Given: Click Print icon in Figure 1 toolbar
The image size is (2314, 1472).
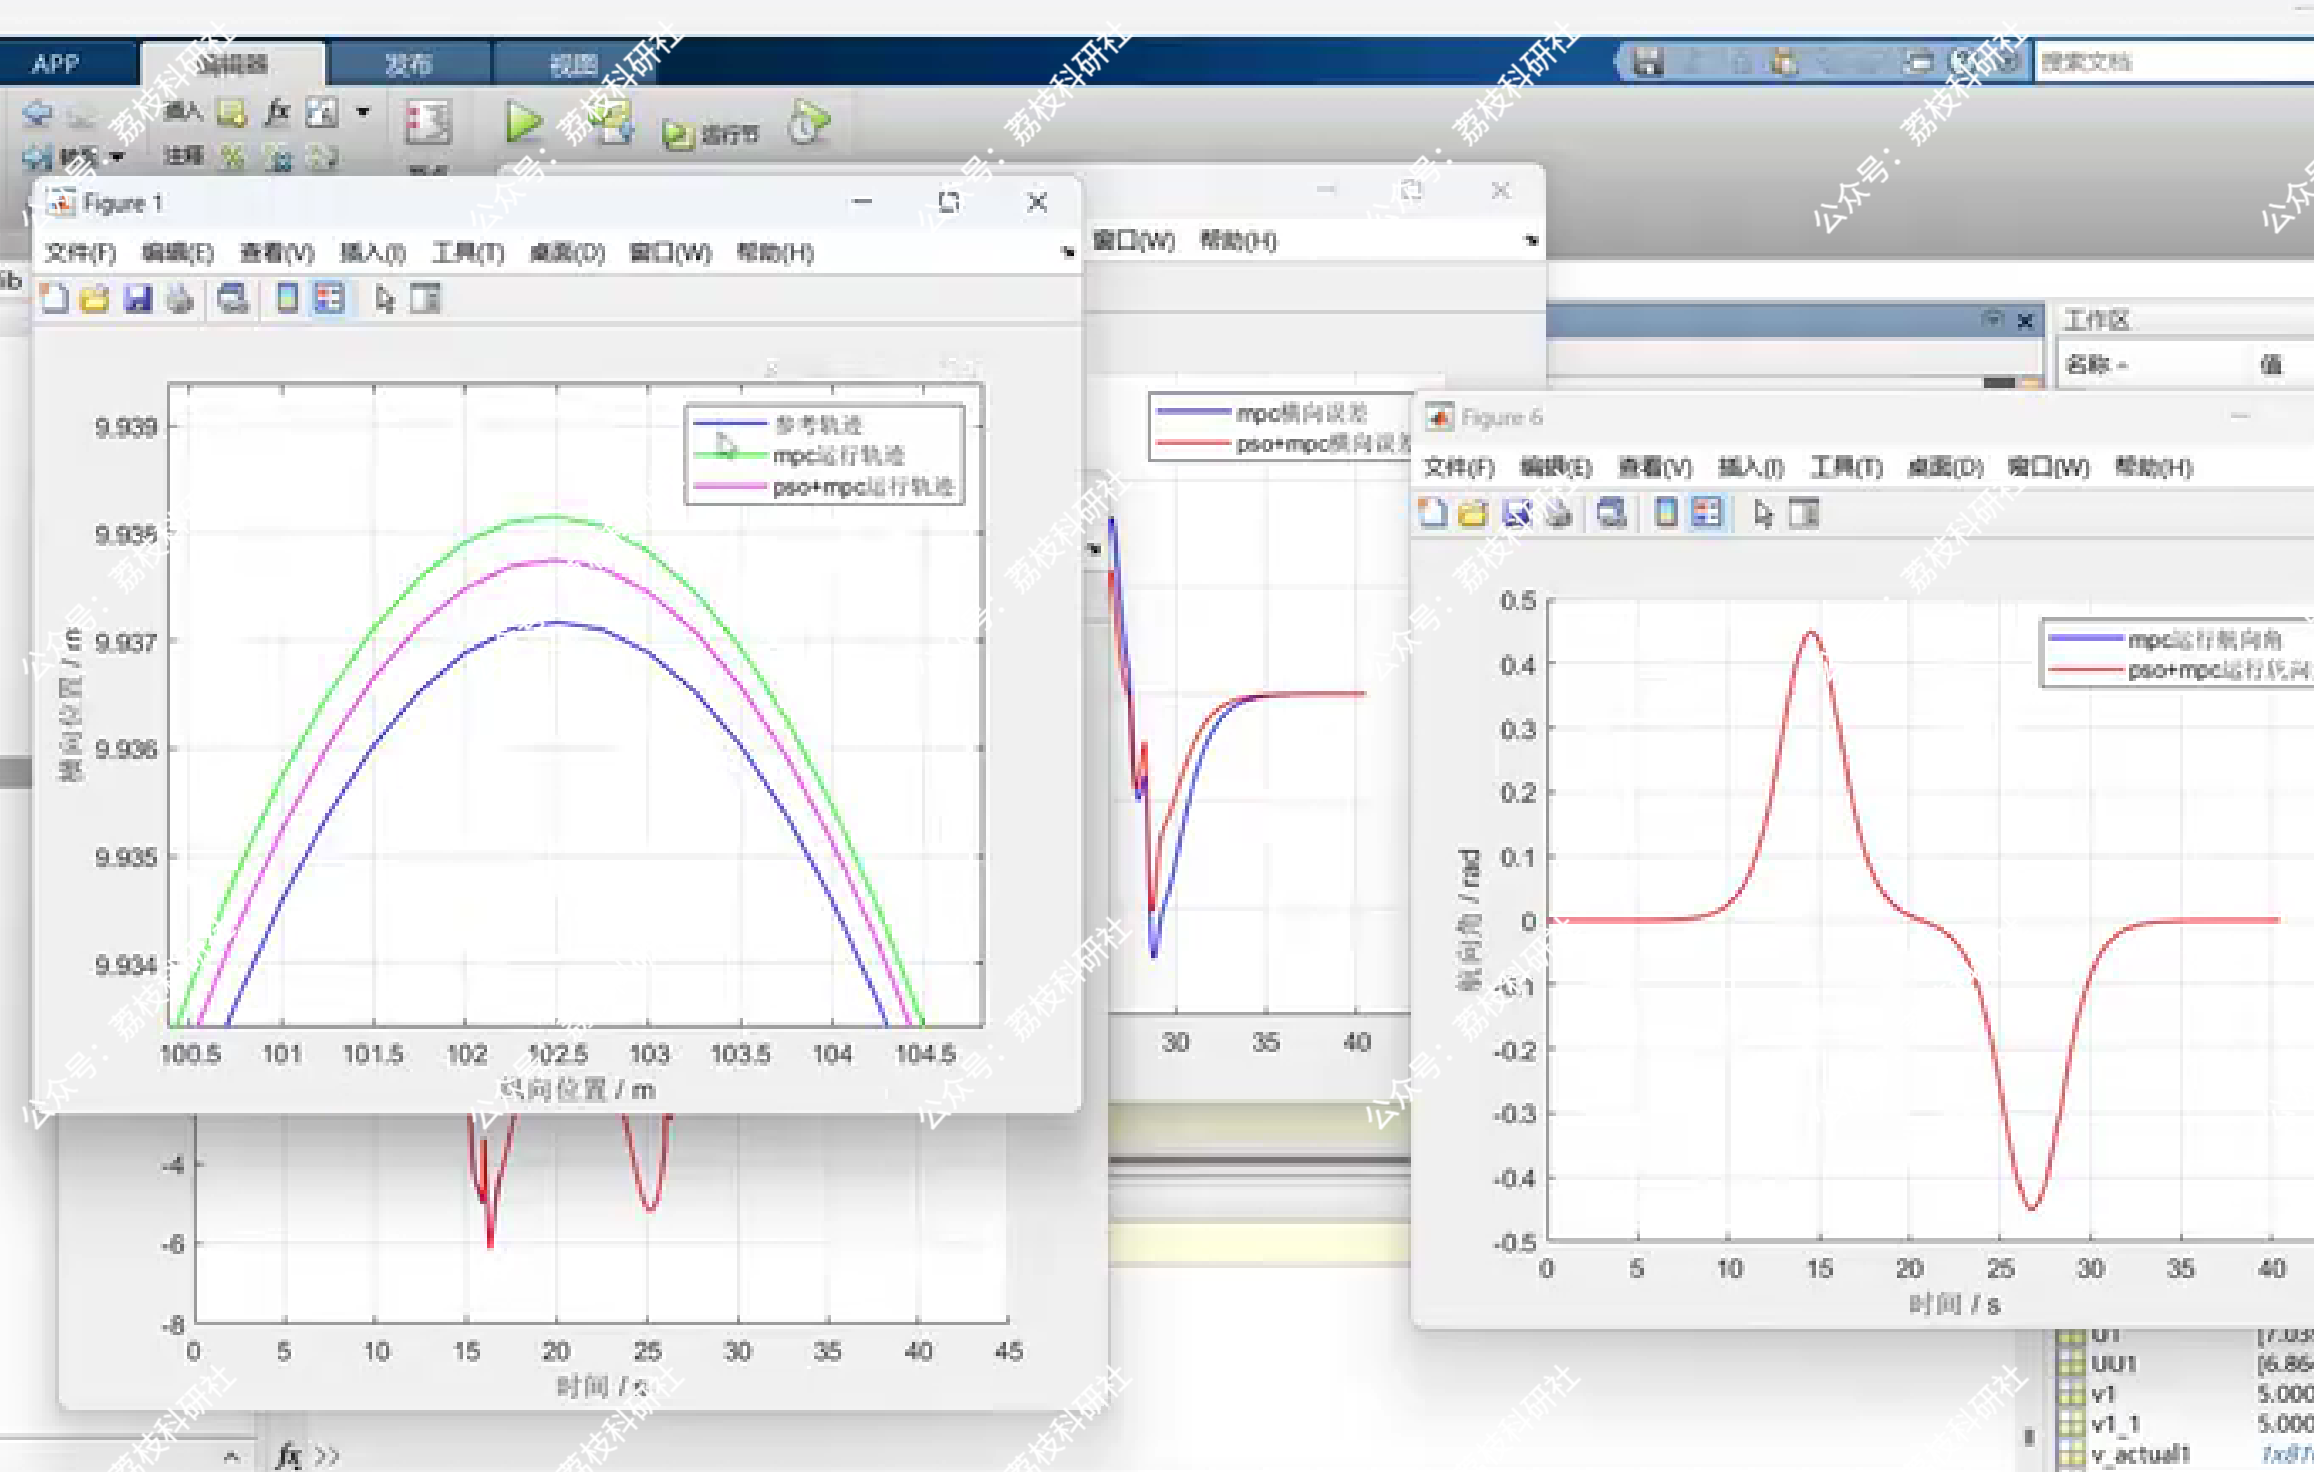Looking at the screenshot, I should (x=180, y=298).
